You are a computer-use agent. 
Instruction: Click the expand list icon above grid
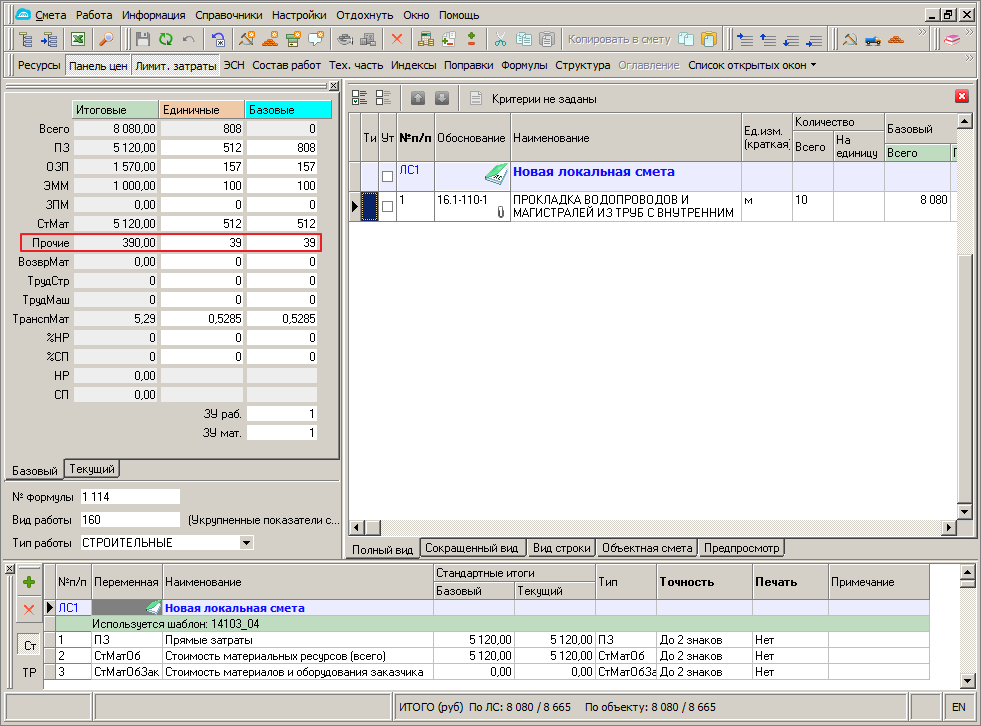[360, 98]
